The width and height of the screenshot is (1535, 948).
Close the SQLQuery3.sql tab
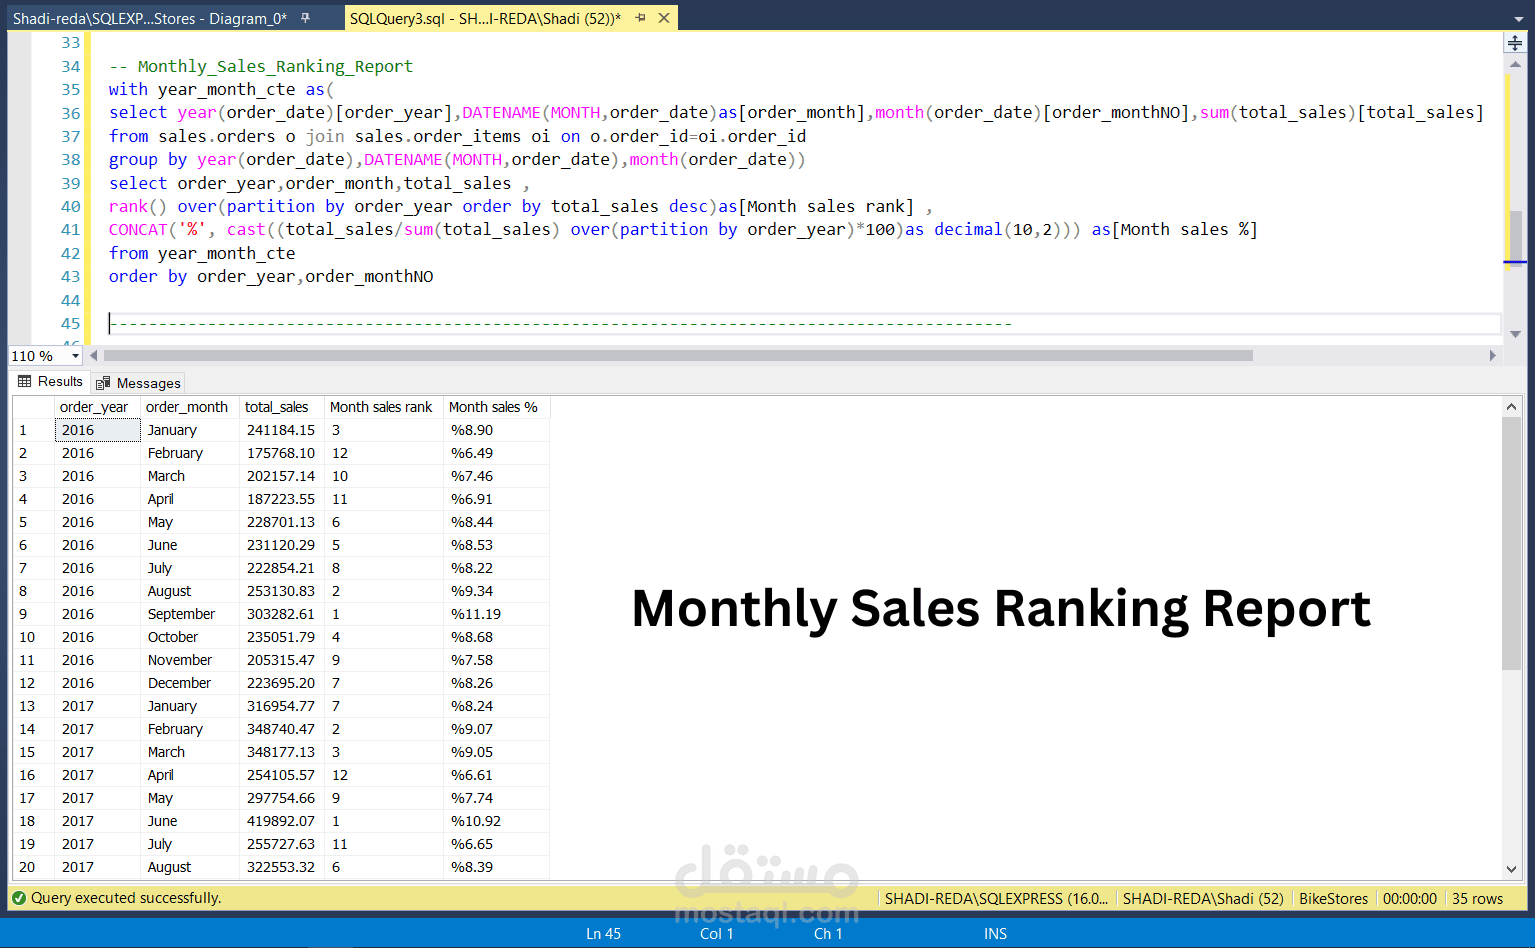pos(664,18)
